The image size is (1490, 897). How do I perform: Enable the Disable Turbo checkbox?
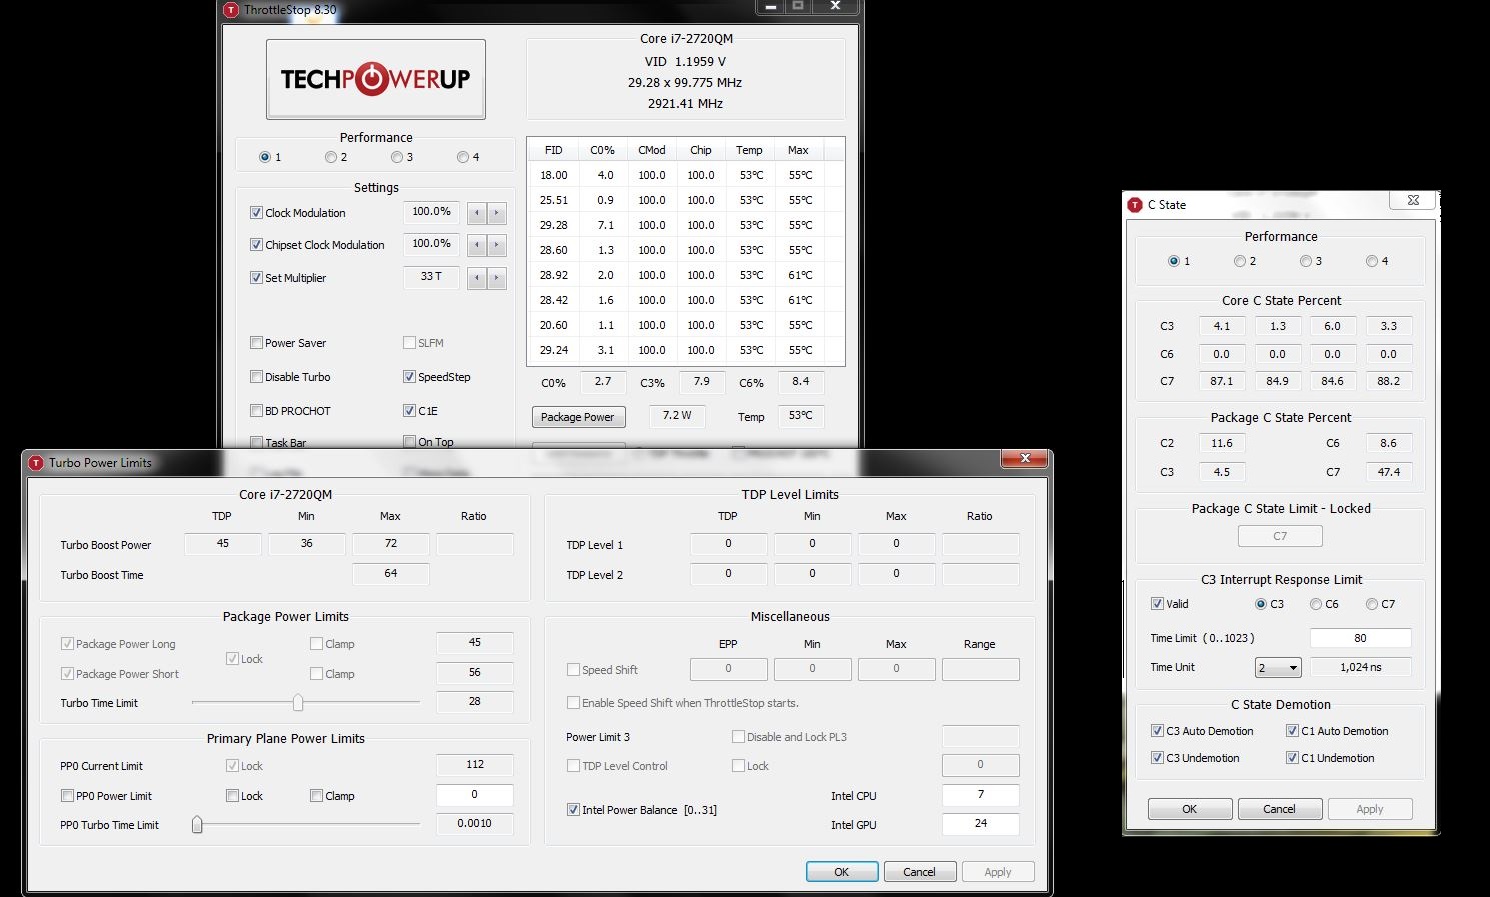tap(256, 377)
